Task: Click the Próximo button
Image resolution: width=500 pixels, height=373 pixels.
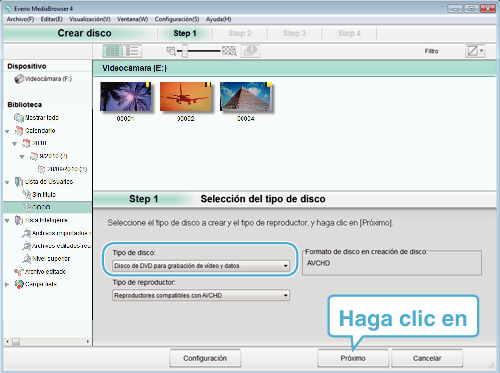Action: tap(353, 358)
